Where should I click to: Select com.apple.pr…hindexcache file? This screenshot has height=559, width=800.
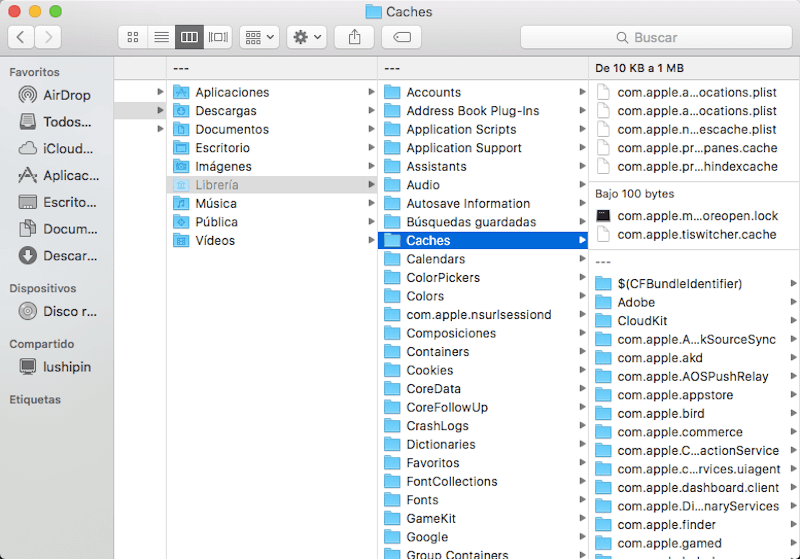(694, 166)
